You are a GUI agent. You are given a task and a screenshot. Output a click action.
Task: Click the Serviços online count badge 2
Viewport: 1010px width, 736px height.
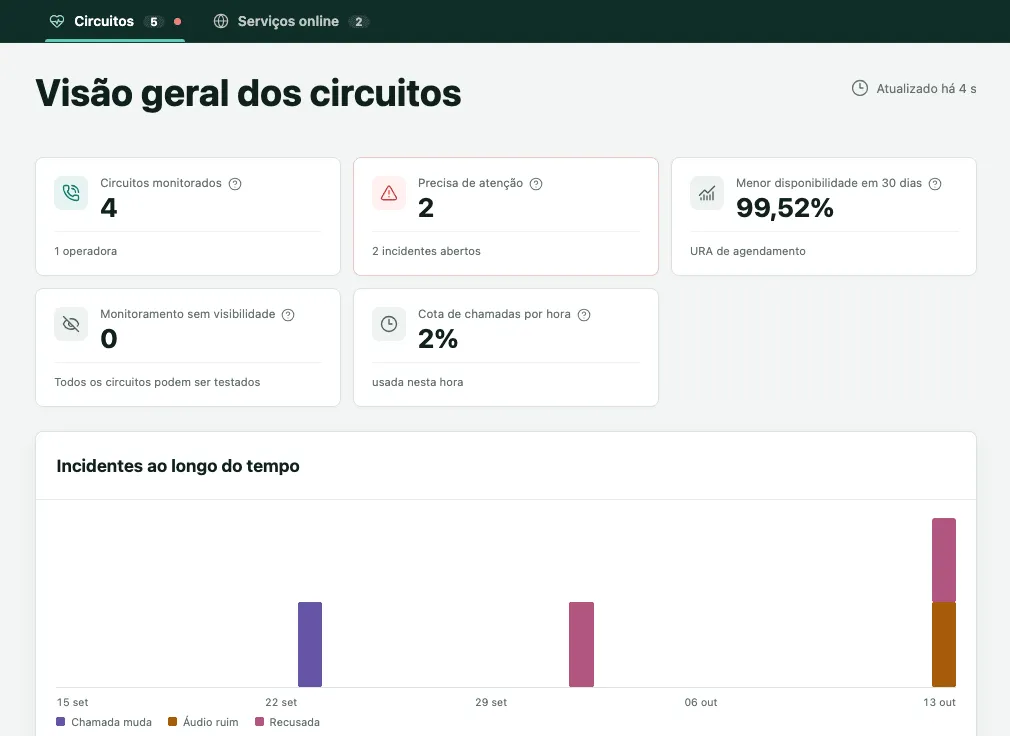359,22
